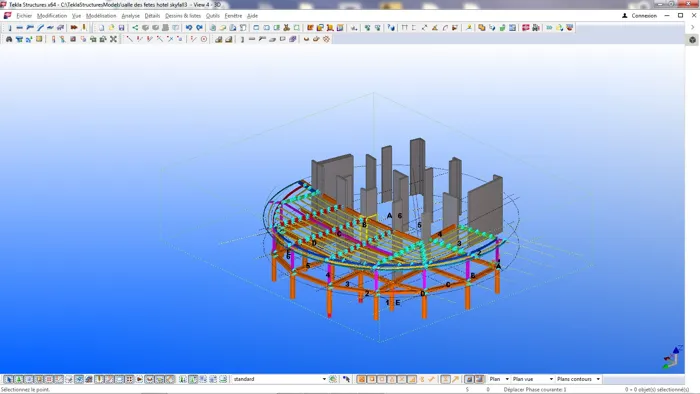Open the Analyse menu
The height and width of the screenshot is (394, 700).
pos(130,16)
